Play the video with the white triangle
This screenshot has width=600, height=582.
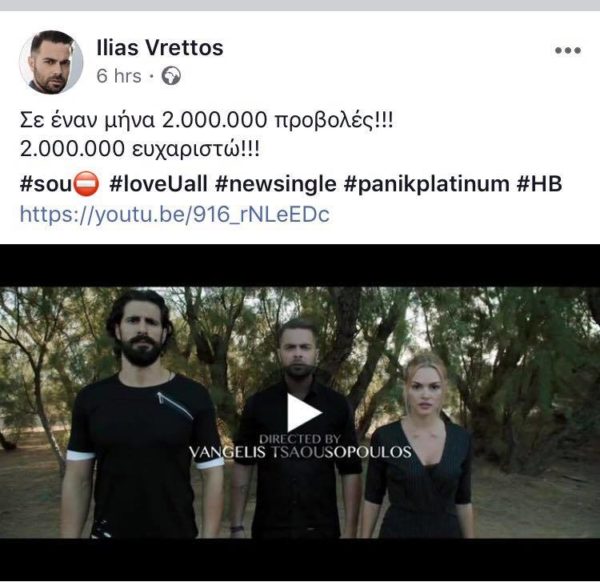click(304, 413)
